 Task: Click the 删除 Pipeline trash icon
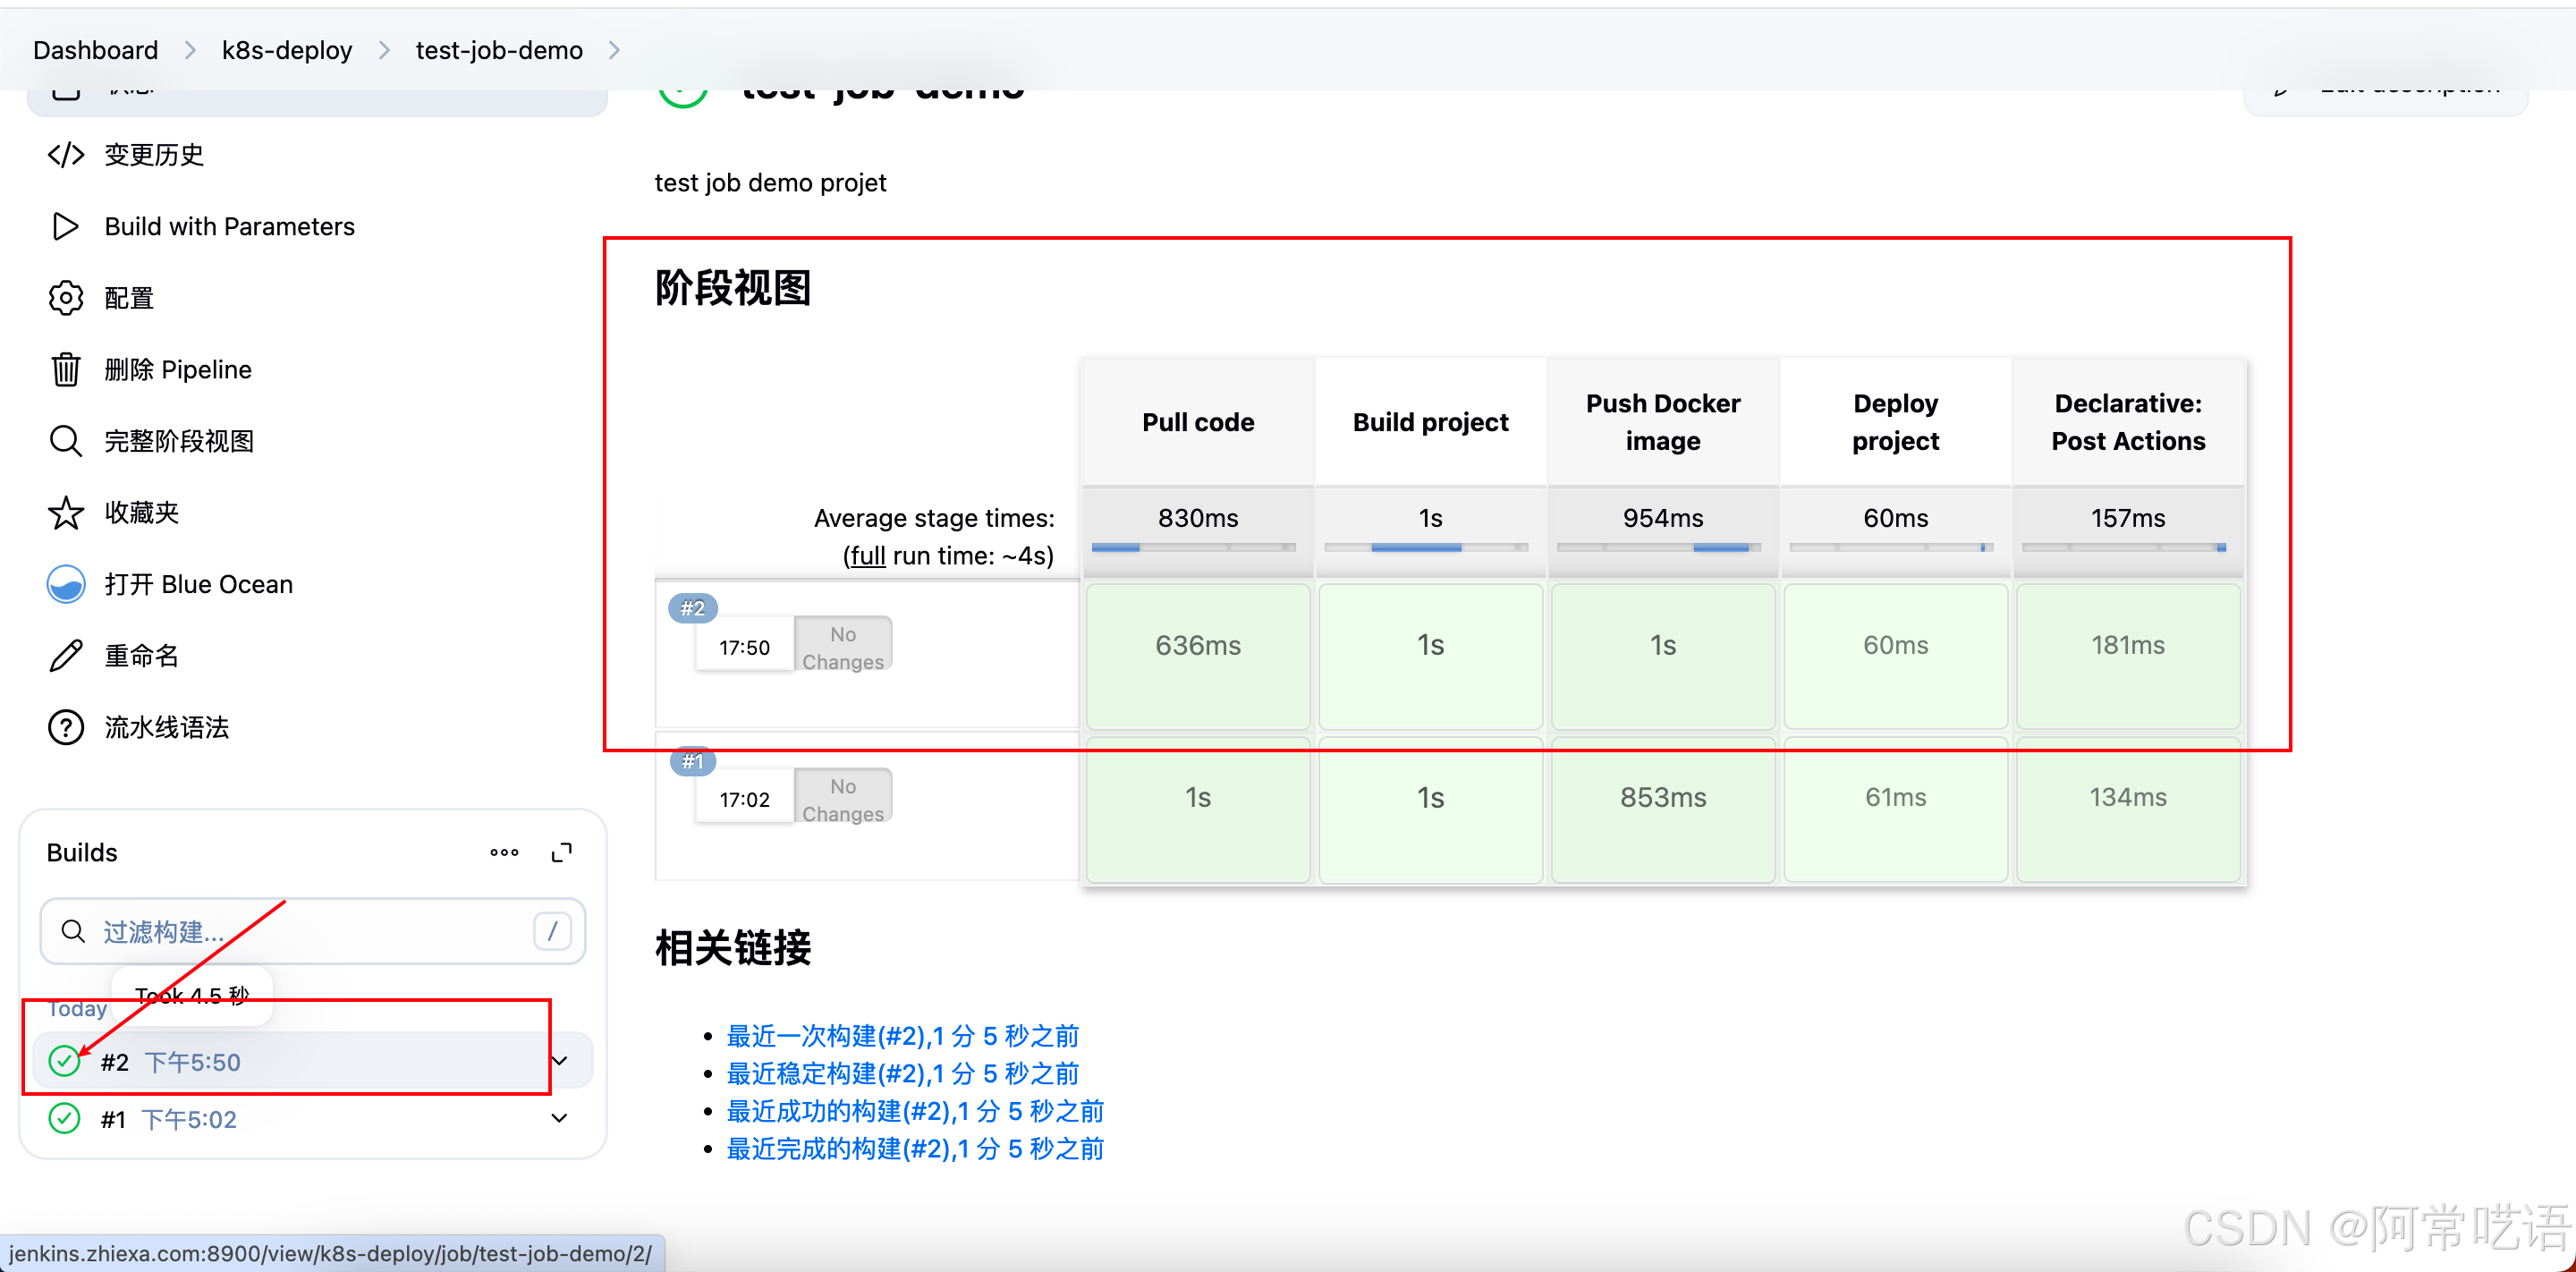pos(66,370)
